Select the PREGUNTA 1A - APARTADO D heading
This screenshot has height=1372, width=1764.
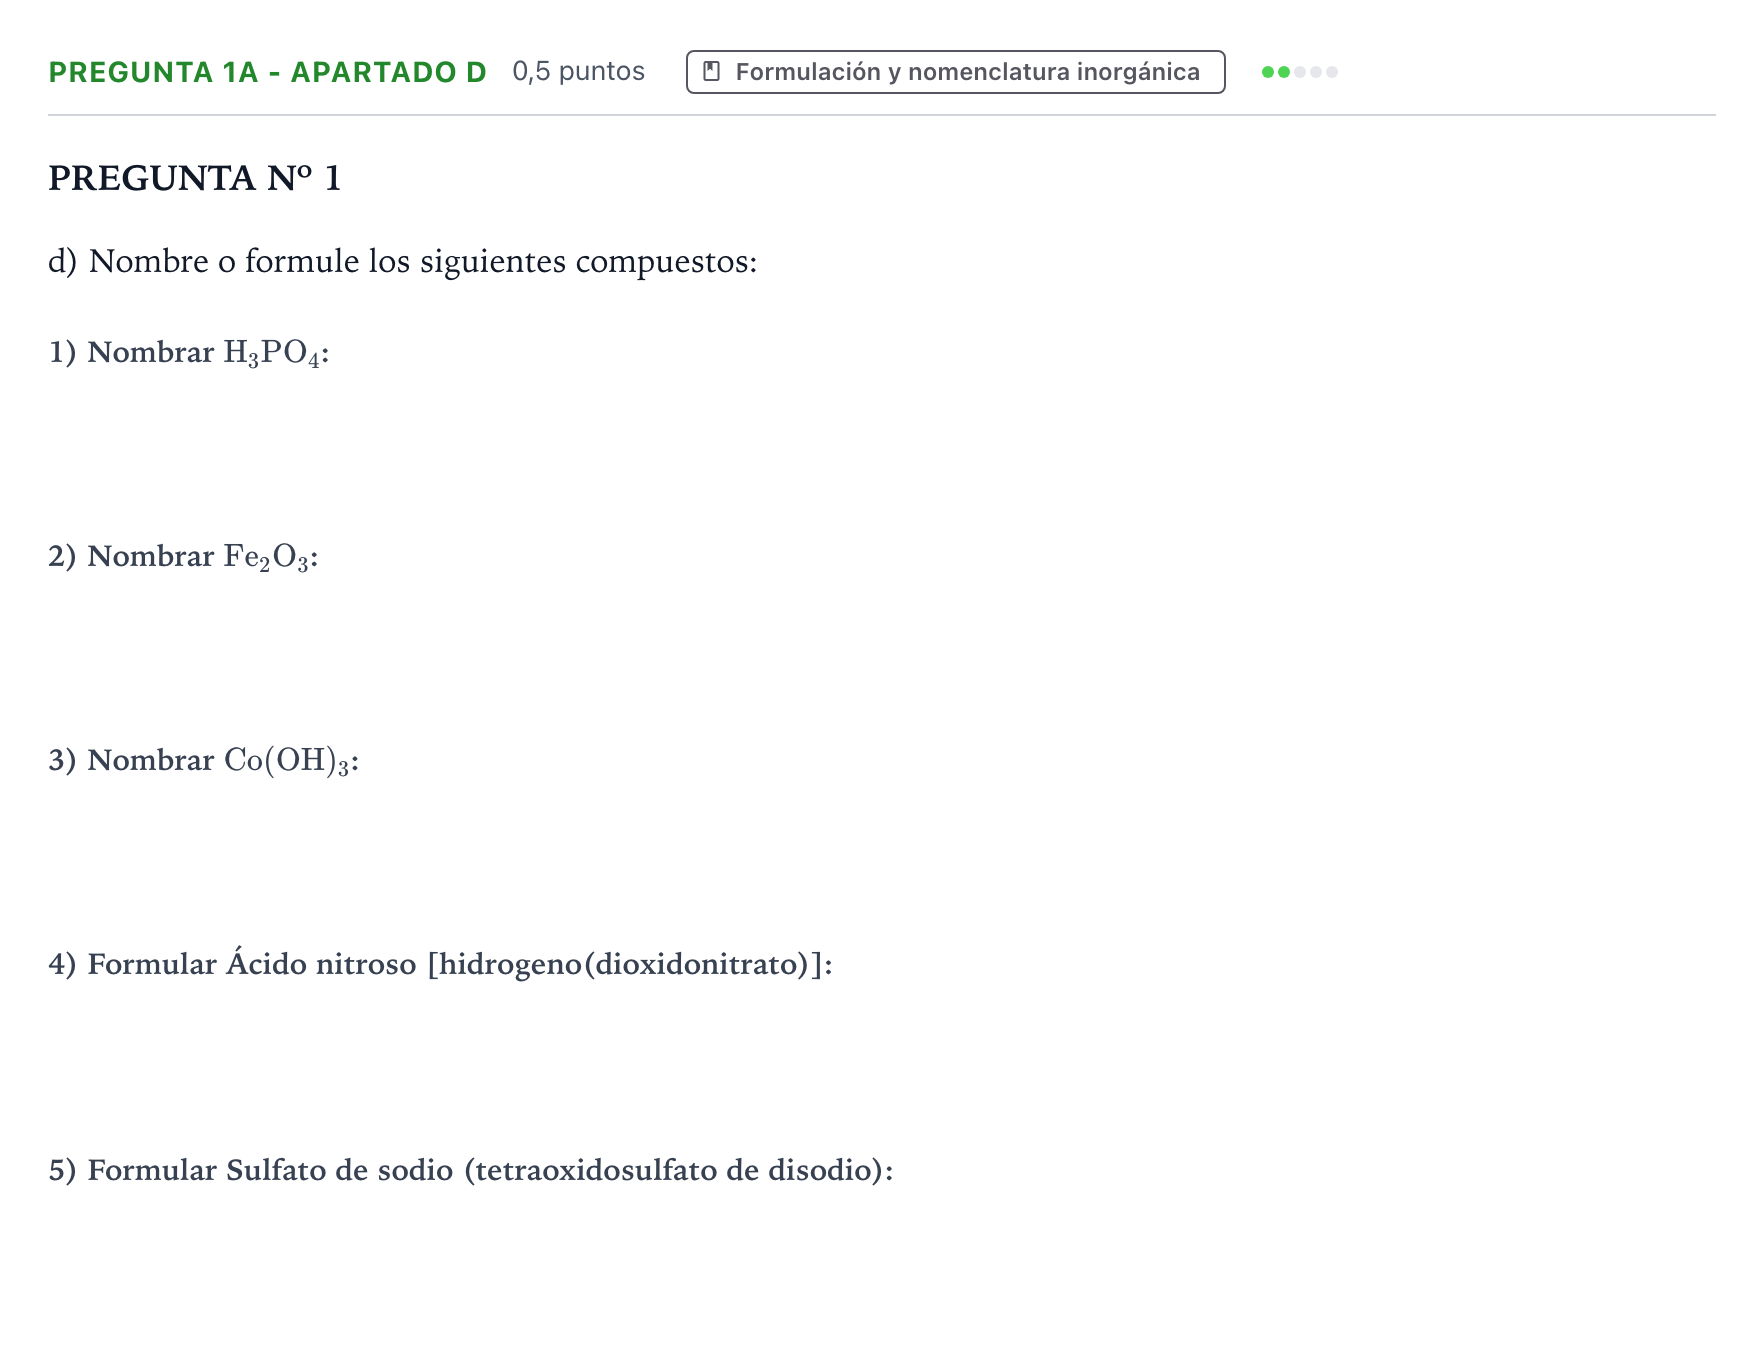(x=267, y=72)
